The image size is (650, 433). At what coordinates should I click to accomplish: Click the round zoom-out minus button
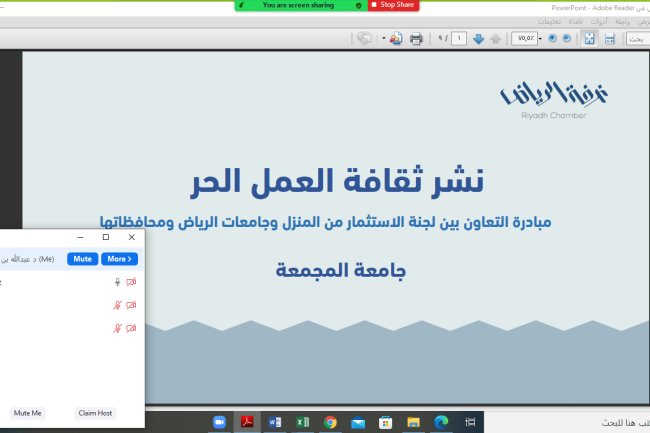point(566,39)
